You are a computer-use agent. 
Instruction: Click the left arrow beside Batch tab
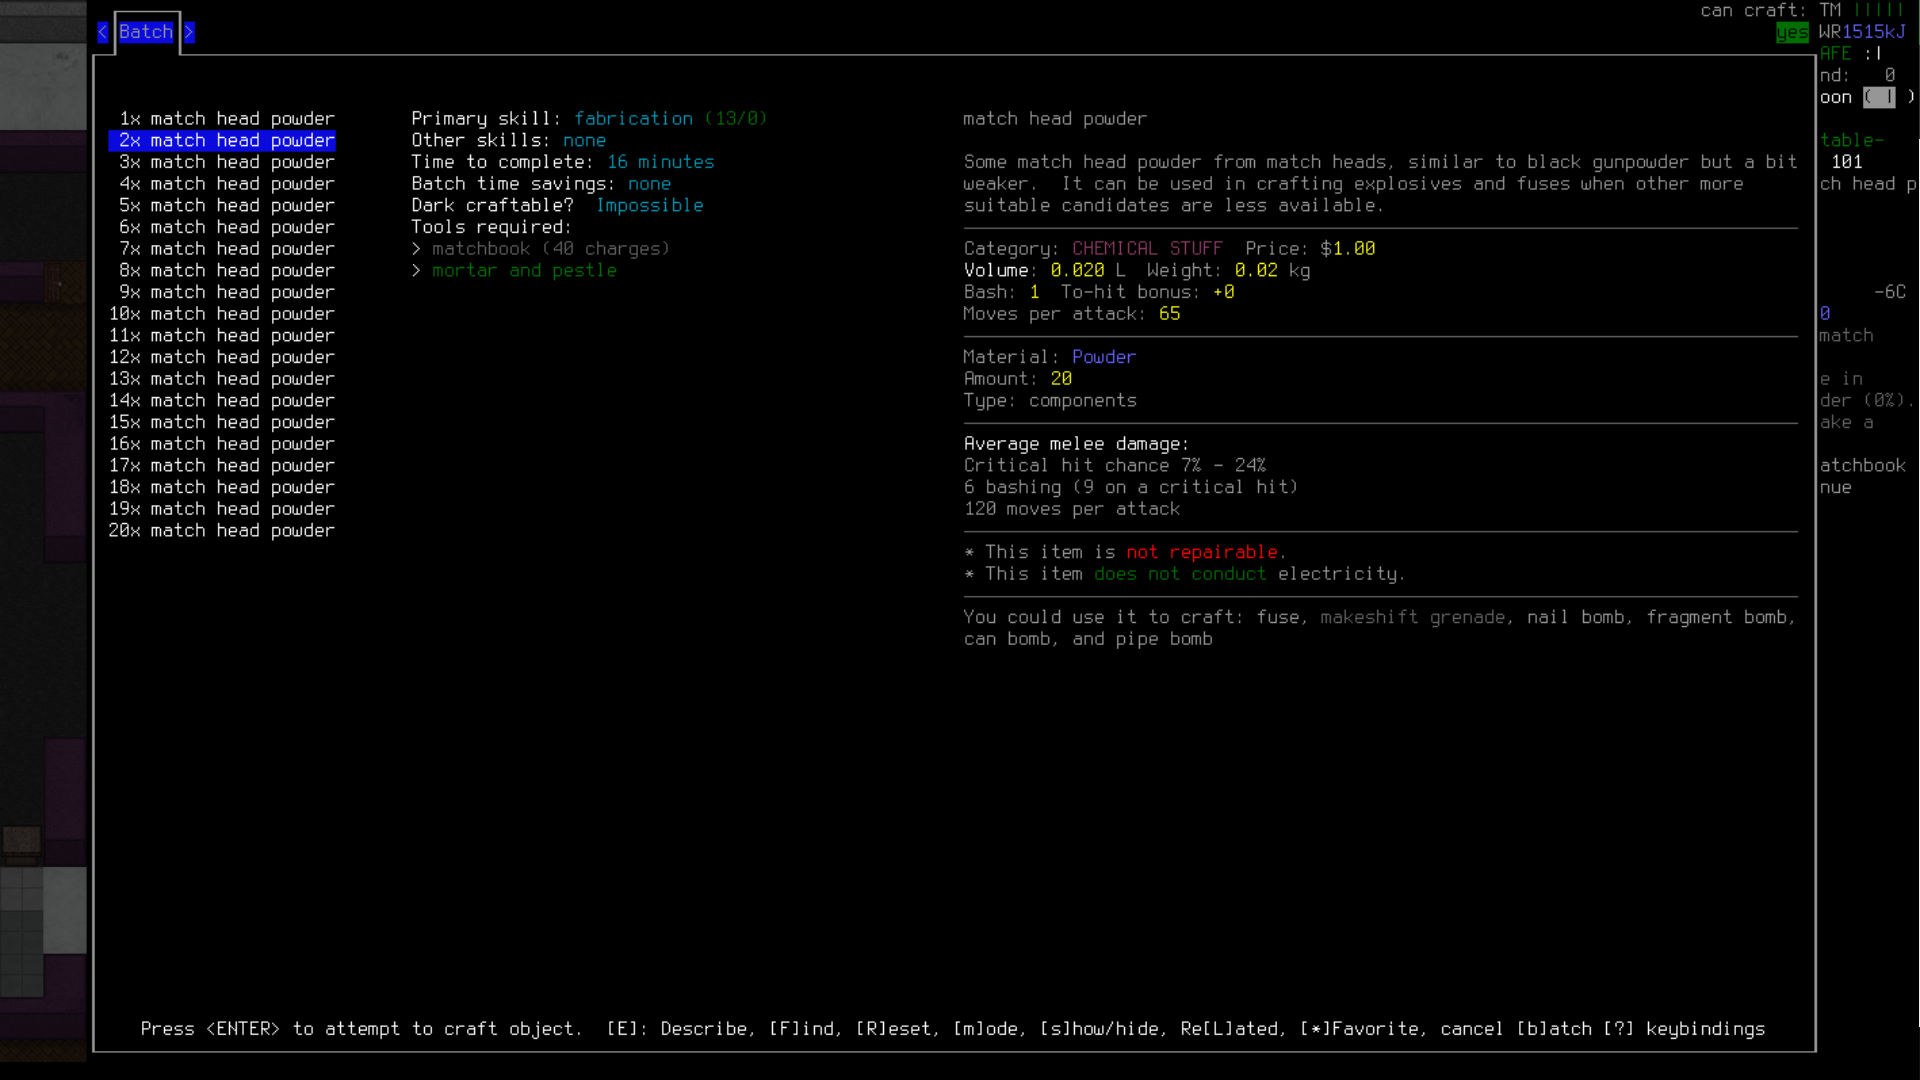pyautogui.click(x=102, y=32)
